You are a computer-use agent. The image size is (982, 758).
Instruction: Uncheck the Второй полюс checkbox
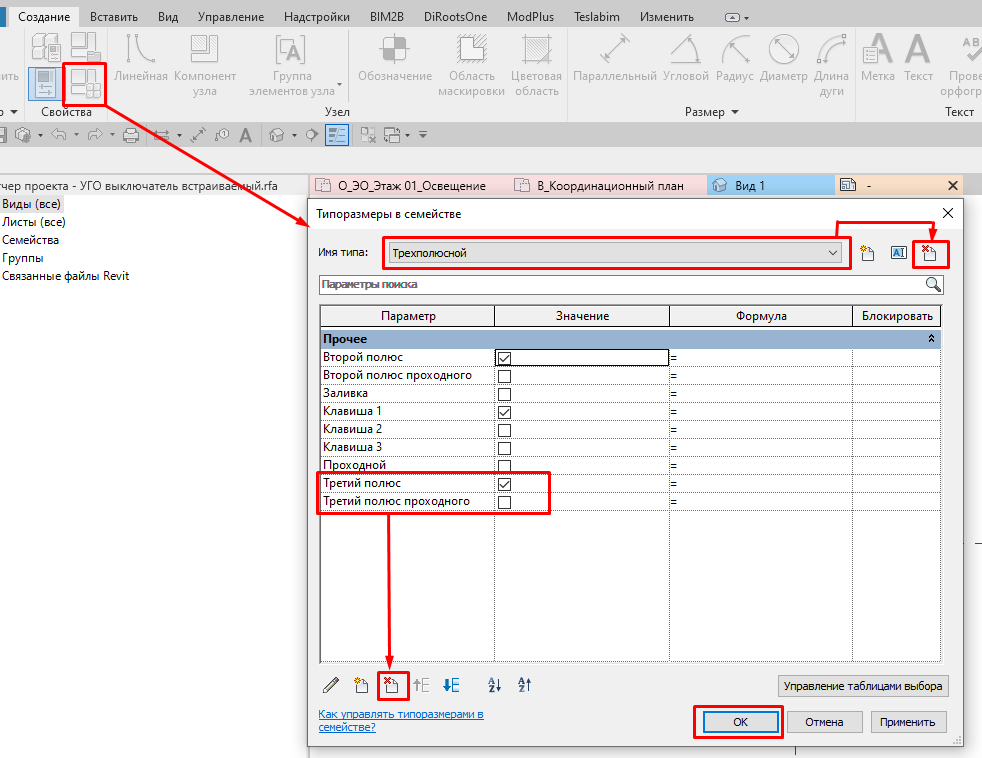[x=504, y=358]
